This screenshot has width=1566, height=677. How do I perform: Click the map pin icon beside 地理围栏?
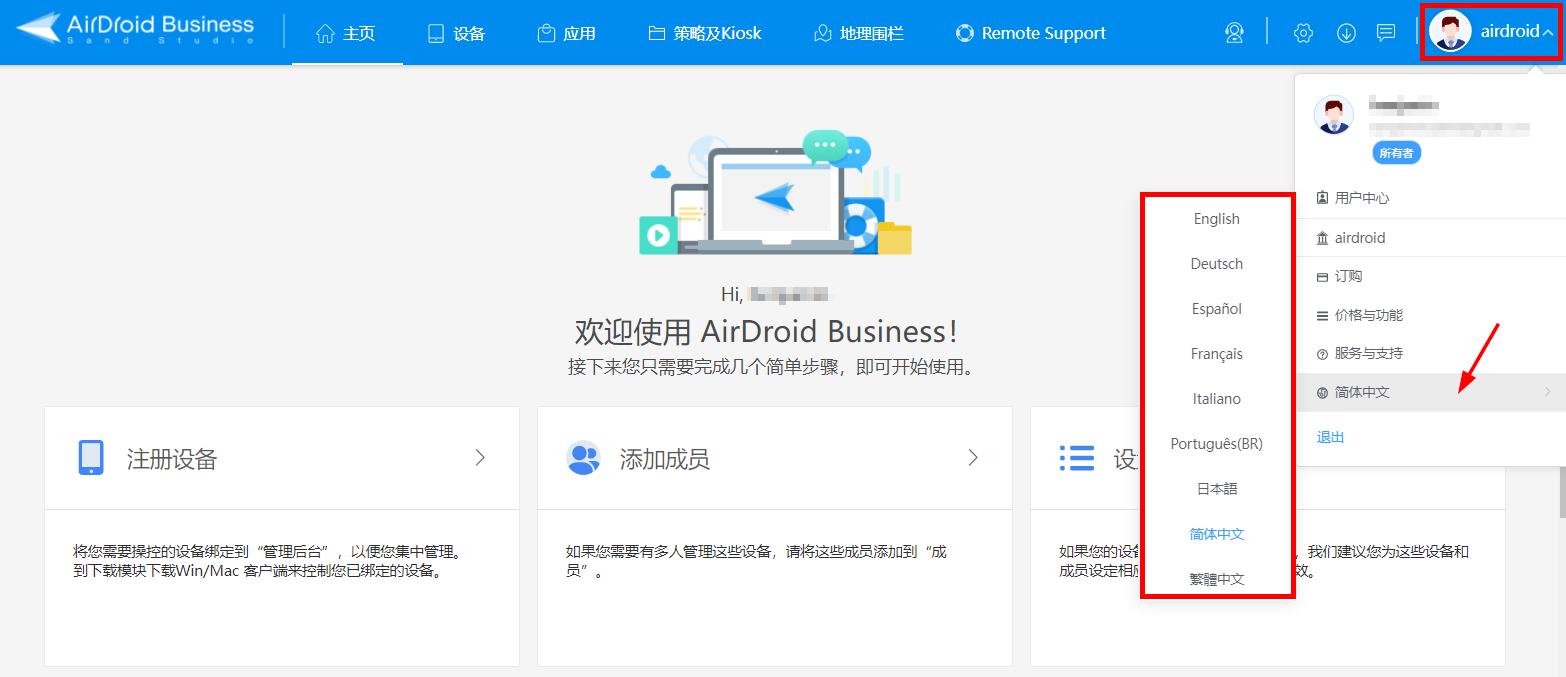tap(823, 33)
